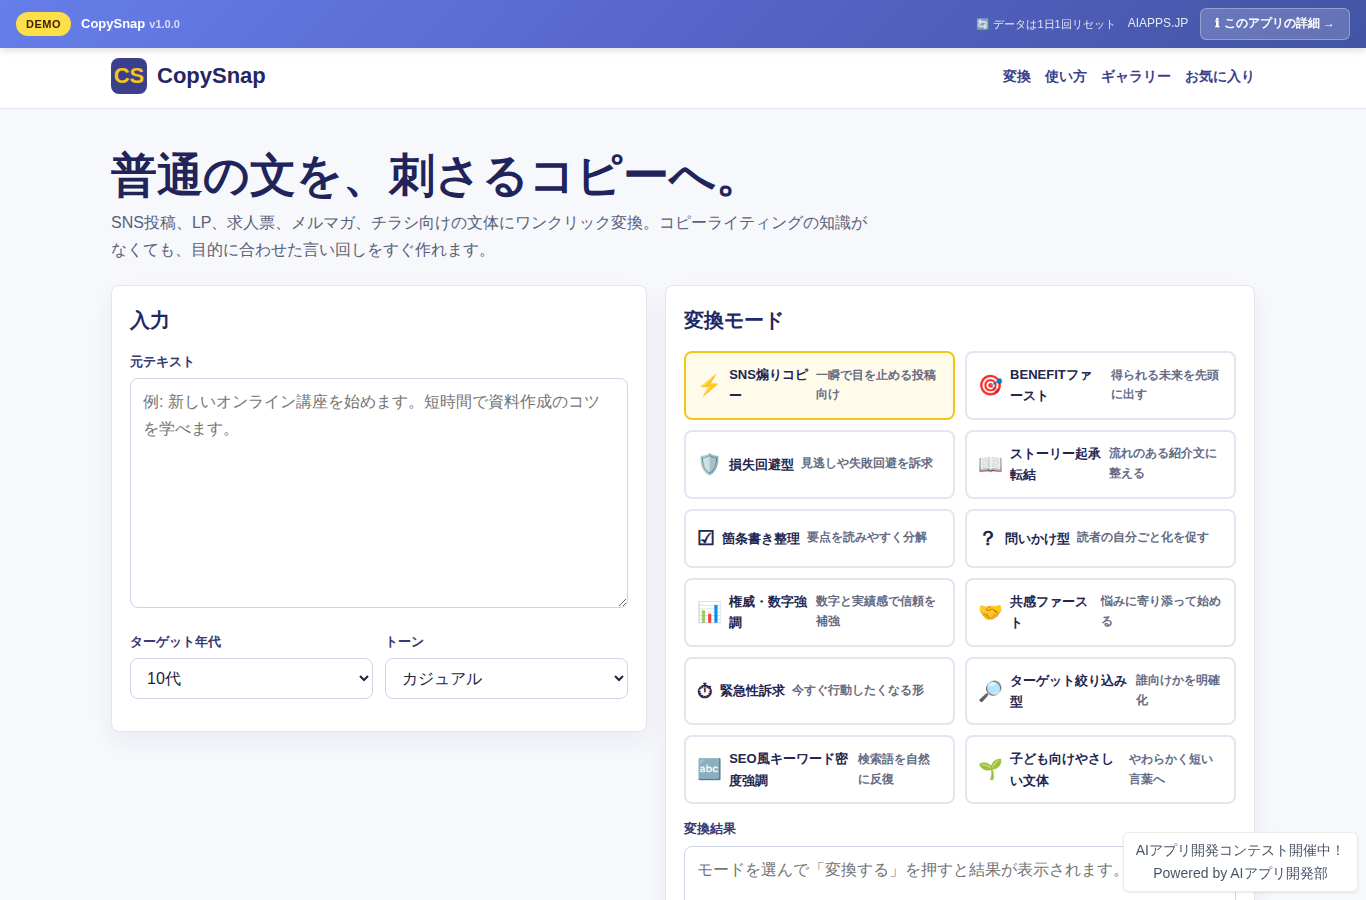
Task: Open the ターゲット年代 dropdown showing 10代
Action: [251, 678]
